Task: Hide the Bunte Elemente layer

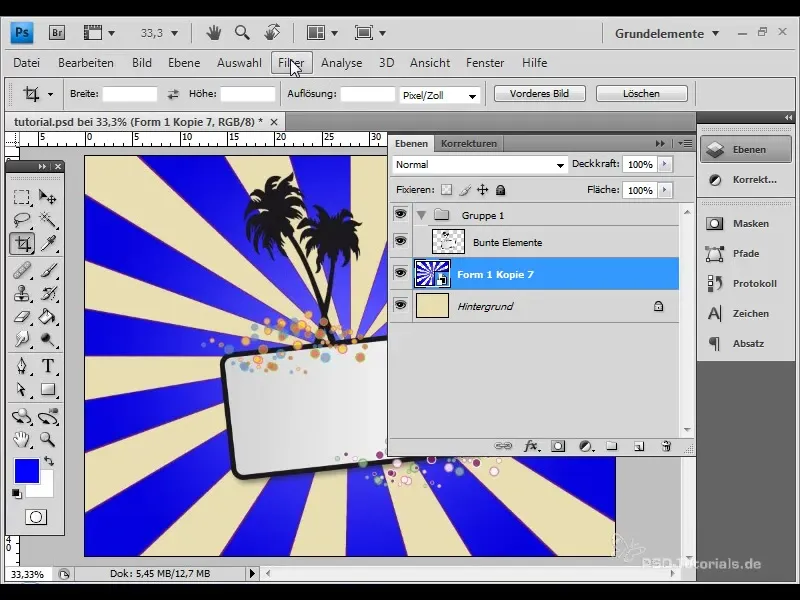Action: point(401,240)
